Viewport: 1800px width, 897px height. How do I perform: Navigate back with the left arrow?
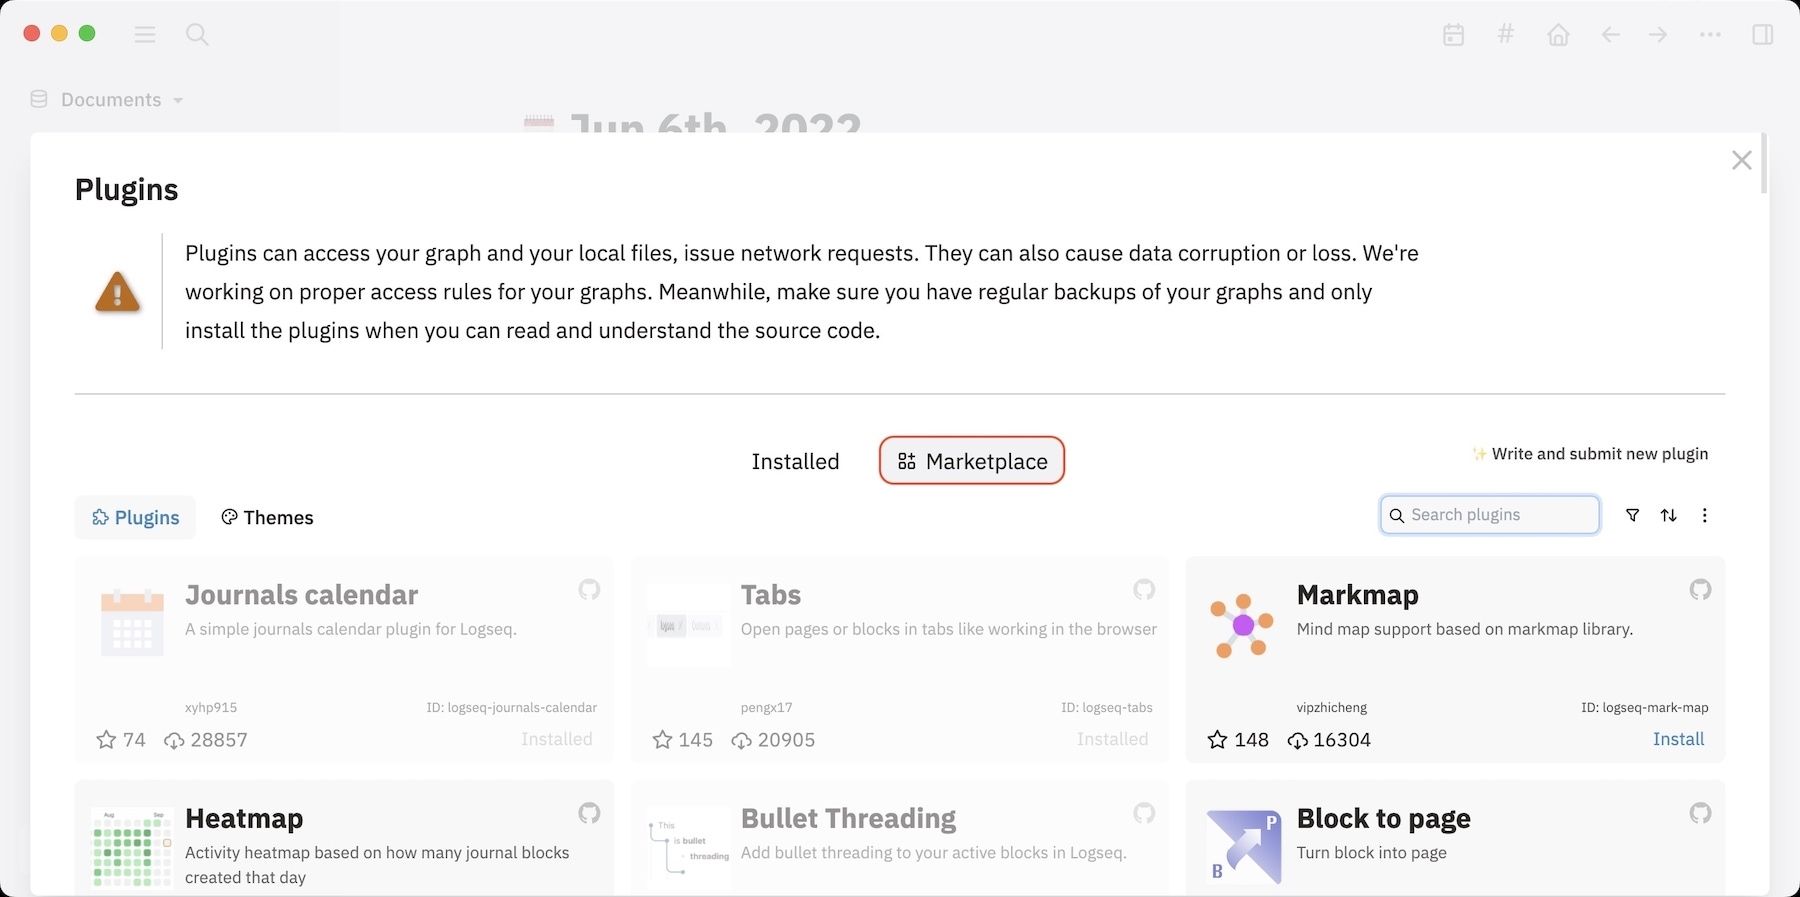click(1610, 35)
